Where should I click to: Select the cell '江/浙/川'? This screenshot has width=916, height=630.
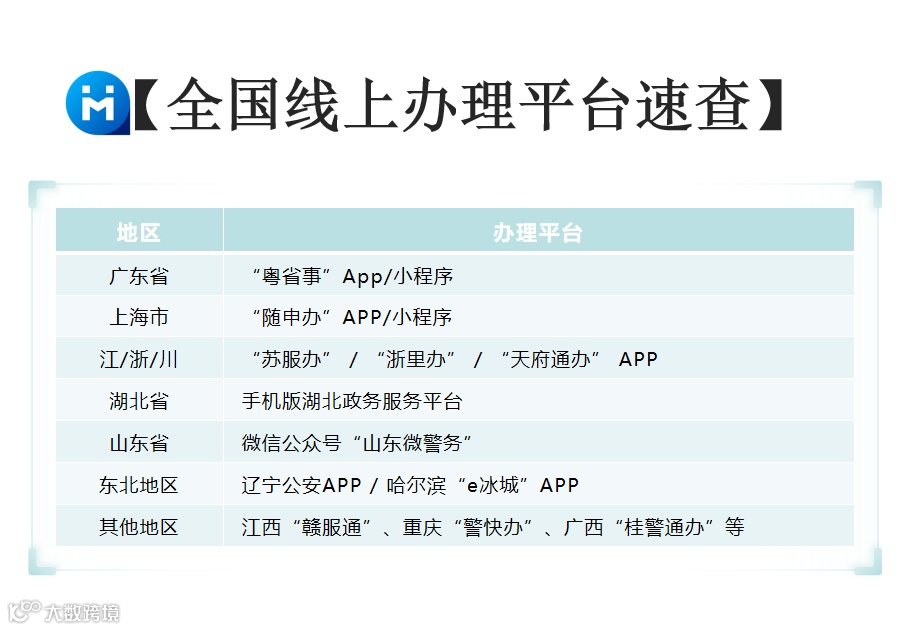[x=139, y=359]
